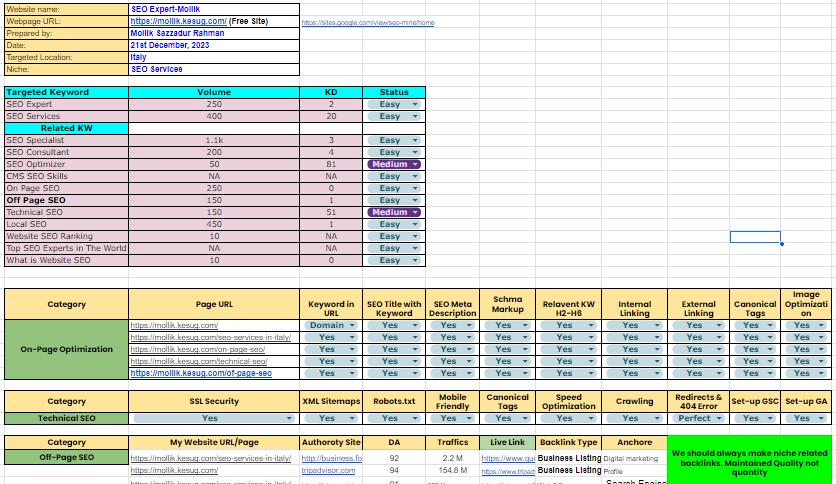
Task: Open the business.fo authority site link
Action: [332, 458]
